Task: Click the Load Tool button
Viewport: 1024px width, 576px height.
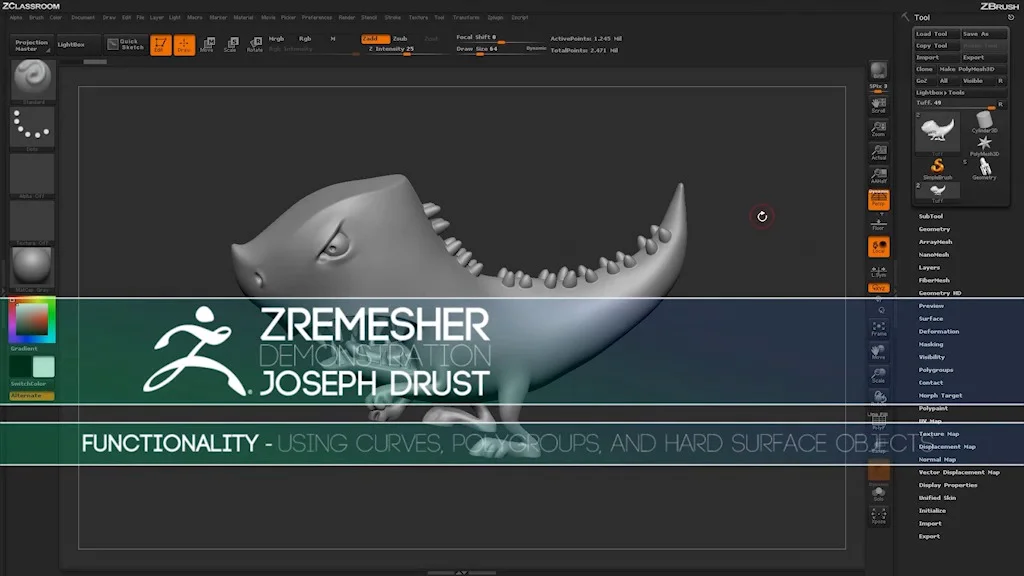Action: [936, 34]
